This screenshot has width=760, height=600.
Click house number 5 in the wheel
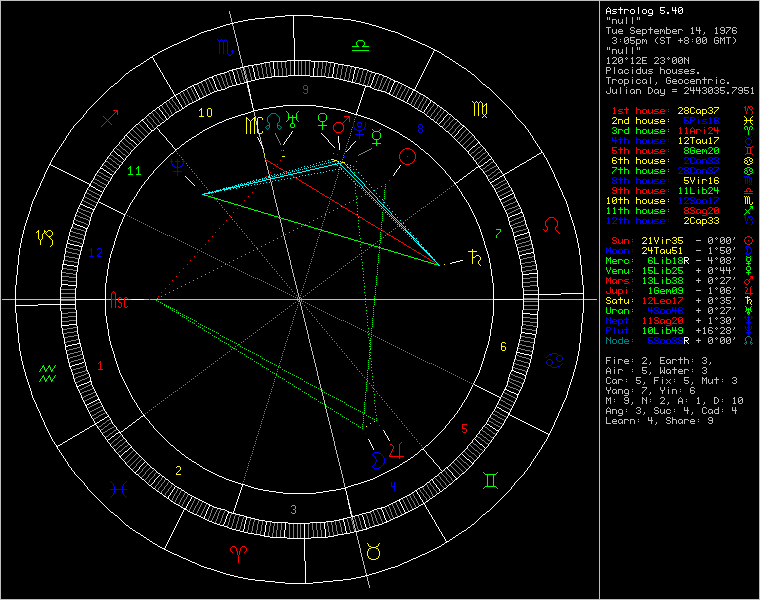(x=464, y=428)
